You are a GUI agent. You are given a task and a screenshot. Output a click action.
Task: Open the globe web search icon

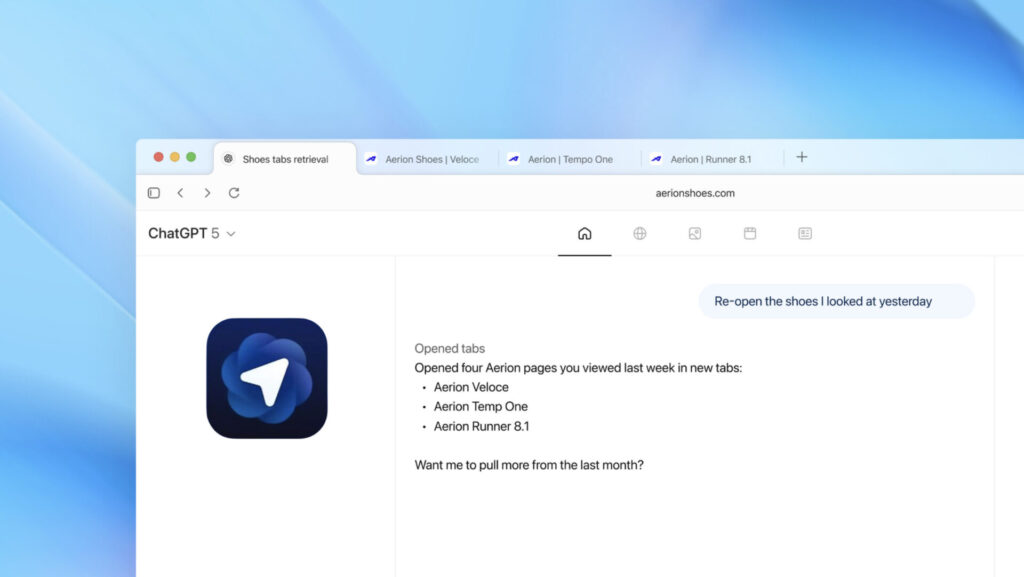[640, 233]
